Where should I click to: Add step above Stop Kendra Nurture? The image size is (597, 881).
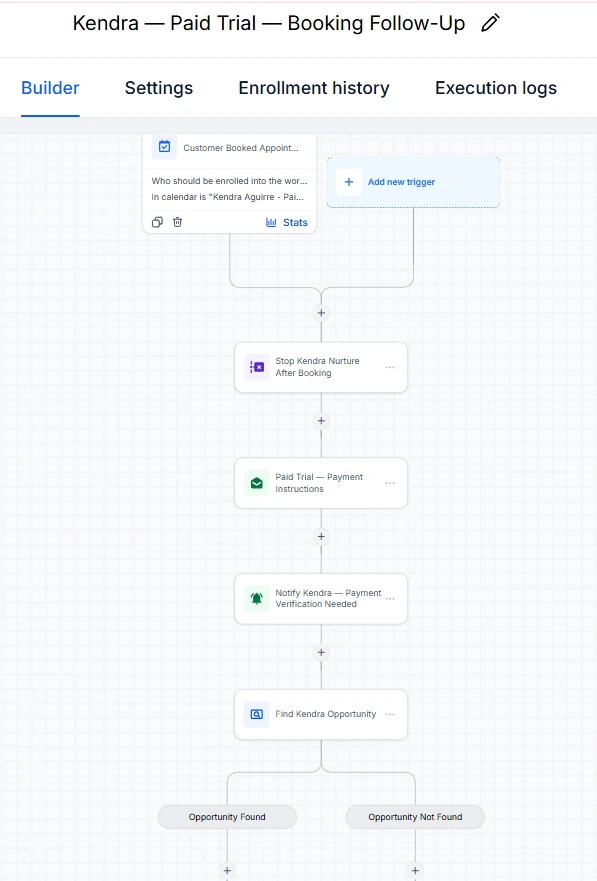321,313
